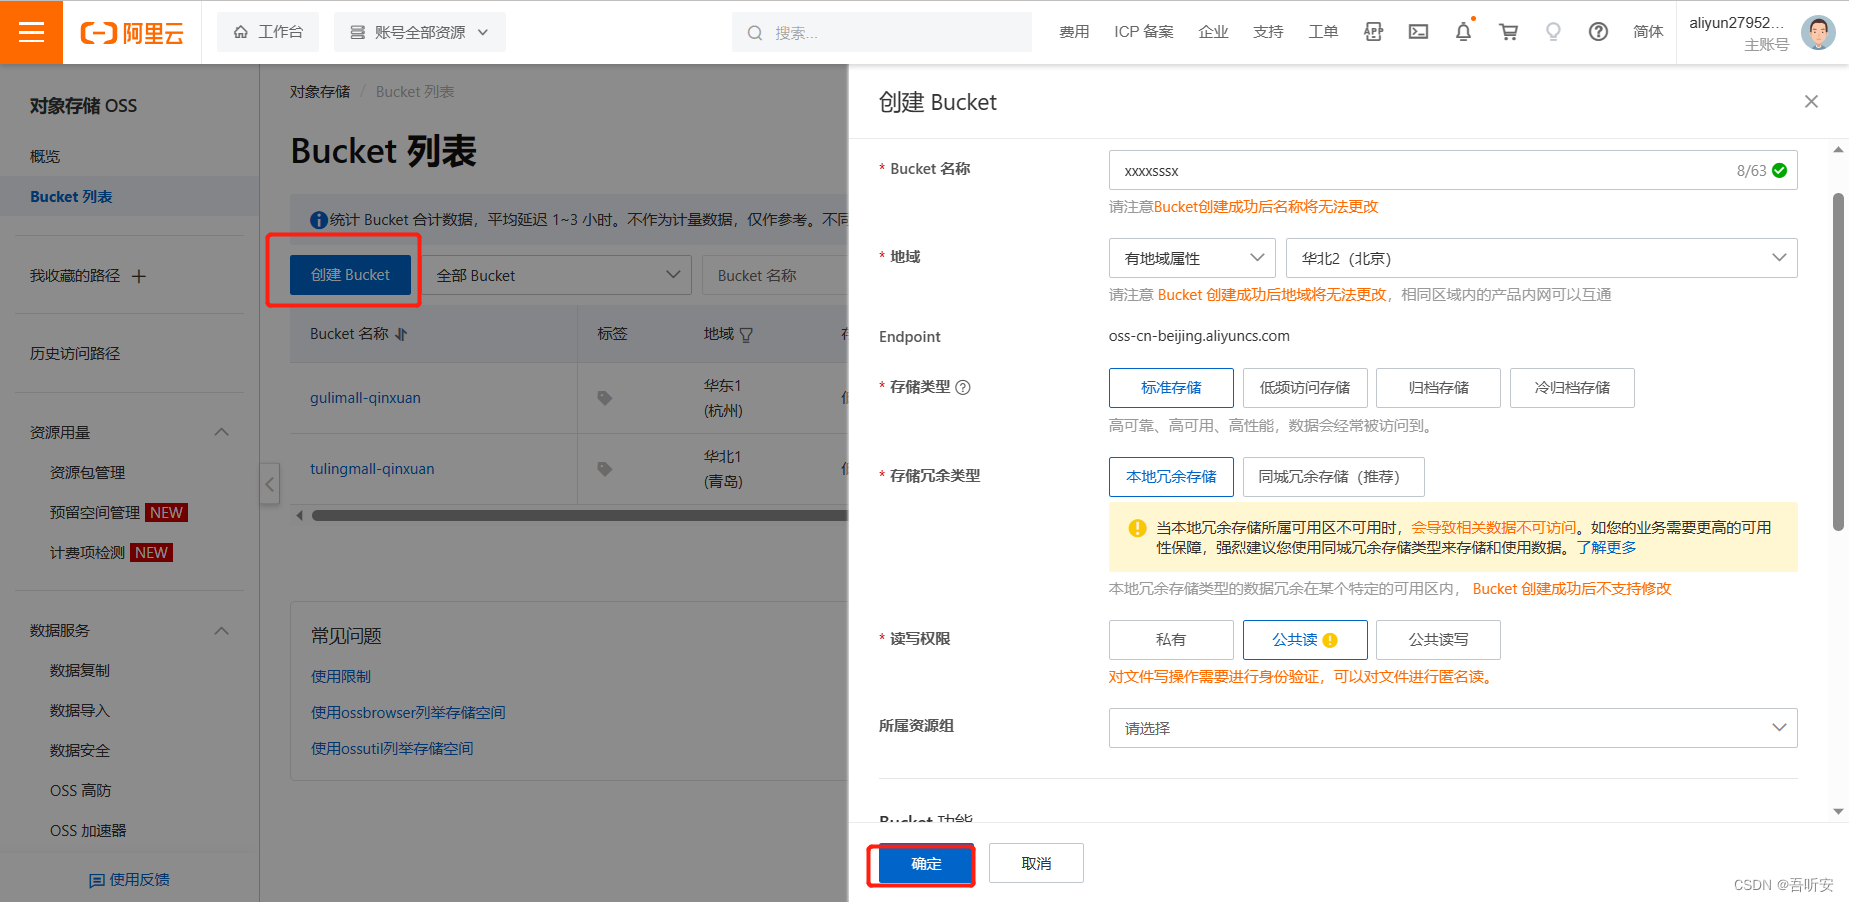This screenshot has width=1849, height=902.
Task: Open 资源包管理 sidebar item
Action: (x=88, y=473)
